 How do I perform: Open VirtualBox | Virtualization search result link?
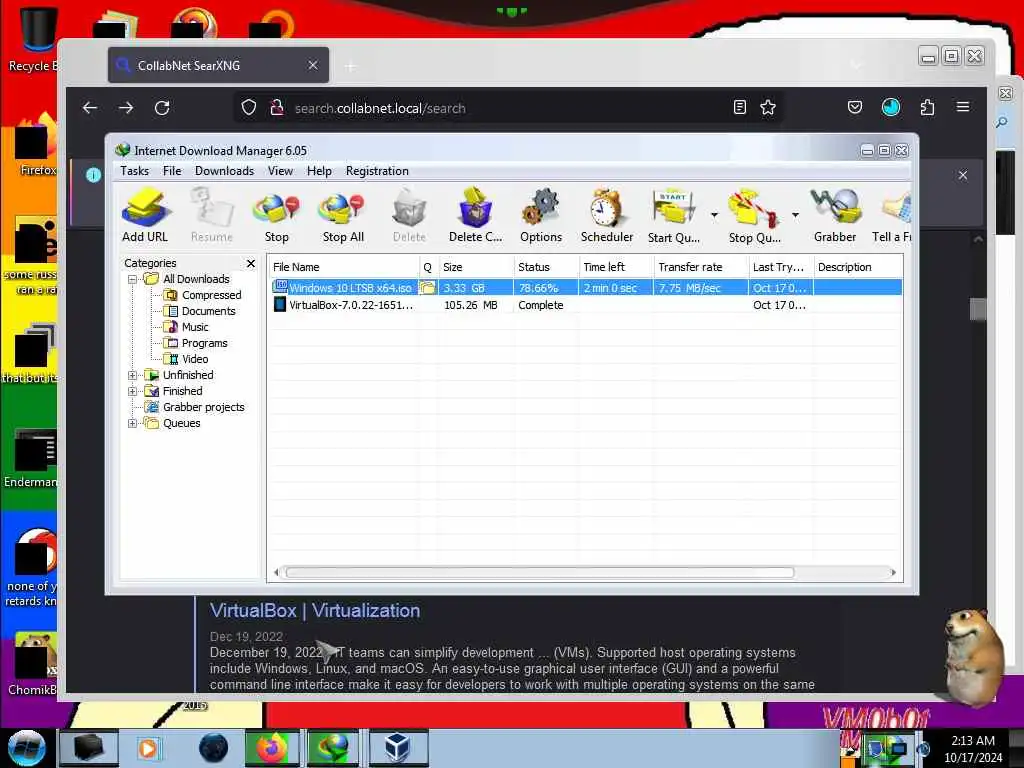[315, 611]
